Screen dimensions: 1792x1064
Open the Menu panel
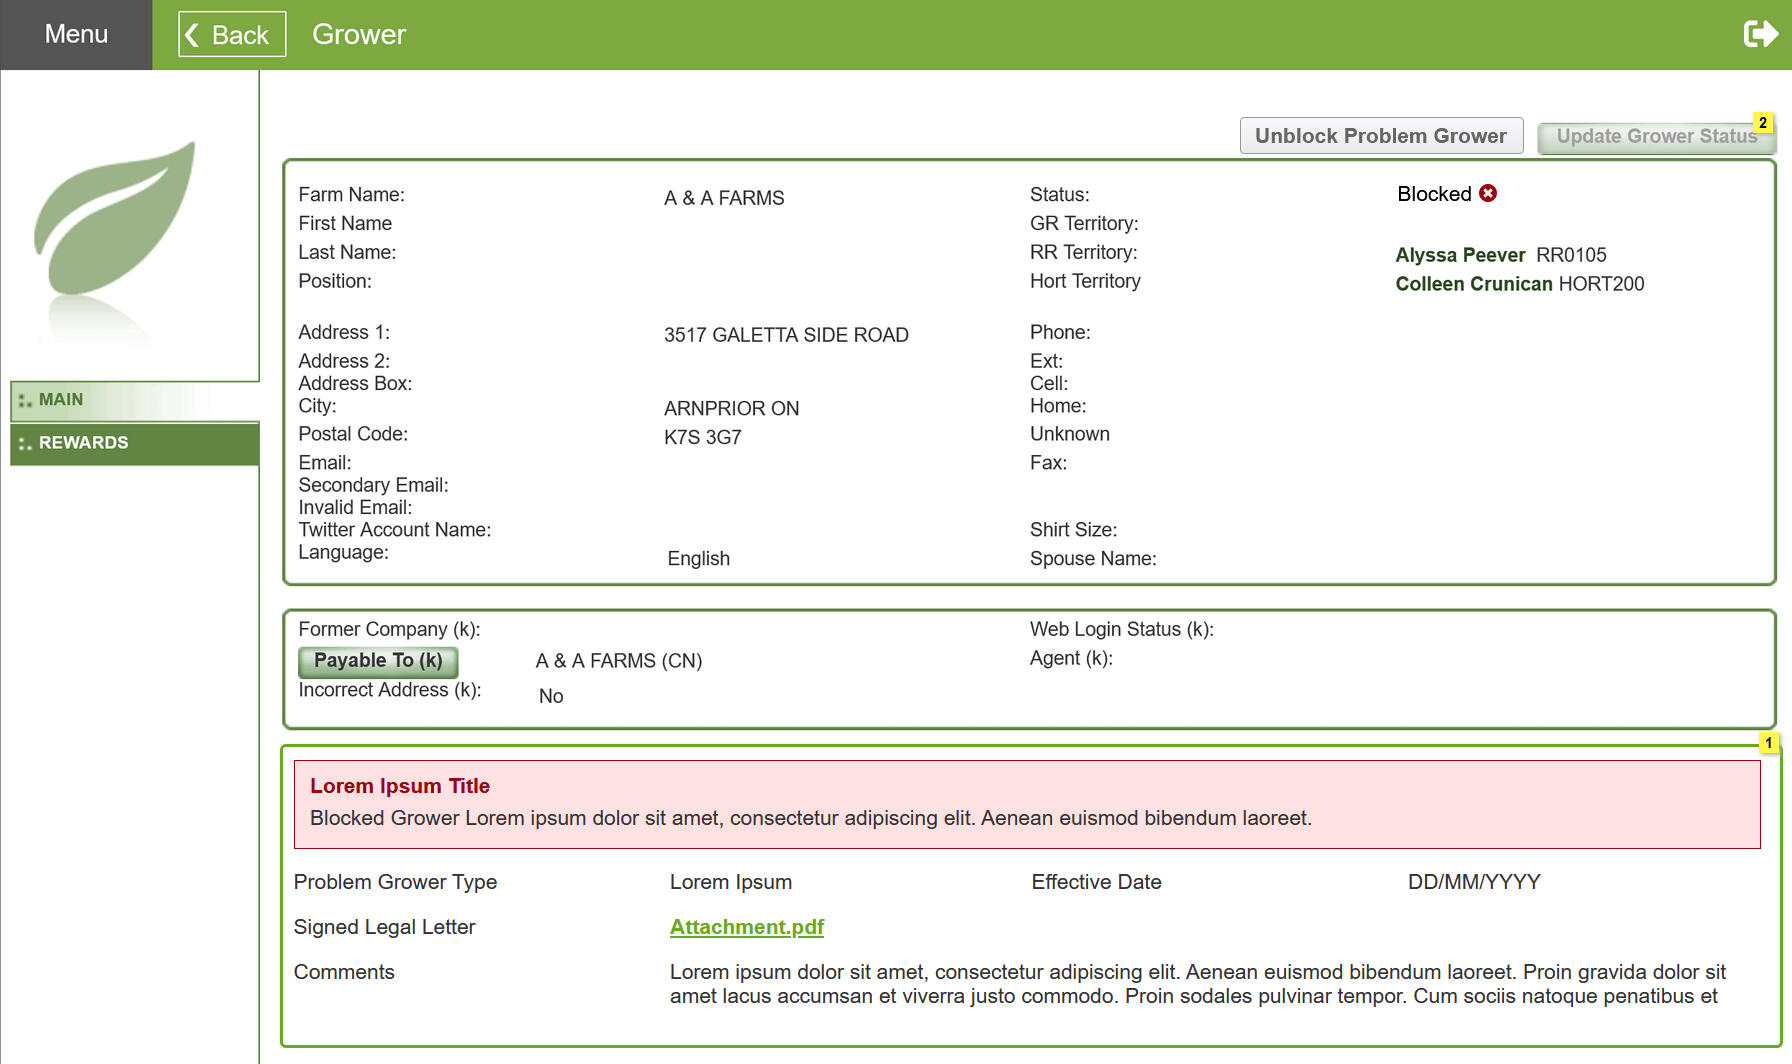tap(76, 34)
